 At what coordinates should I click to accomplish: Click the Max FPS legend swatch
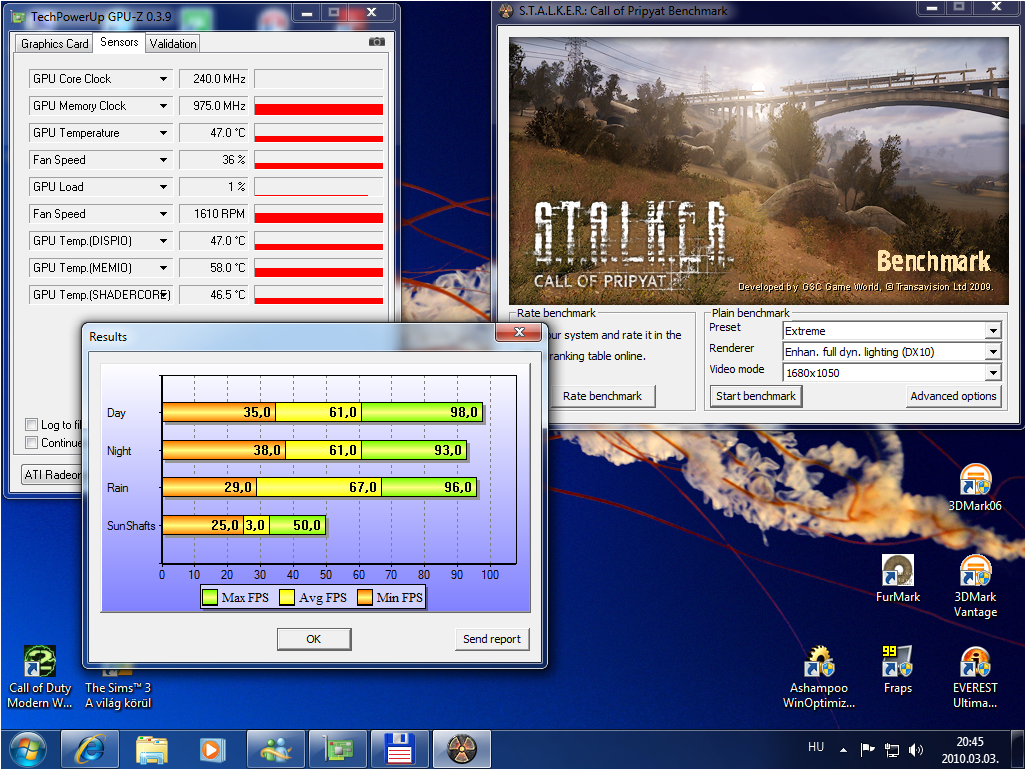point(210,597)
